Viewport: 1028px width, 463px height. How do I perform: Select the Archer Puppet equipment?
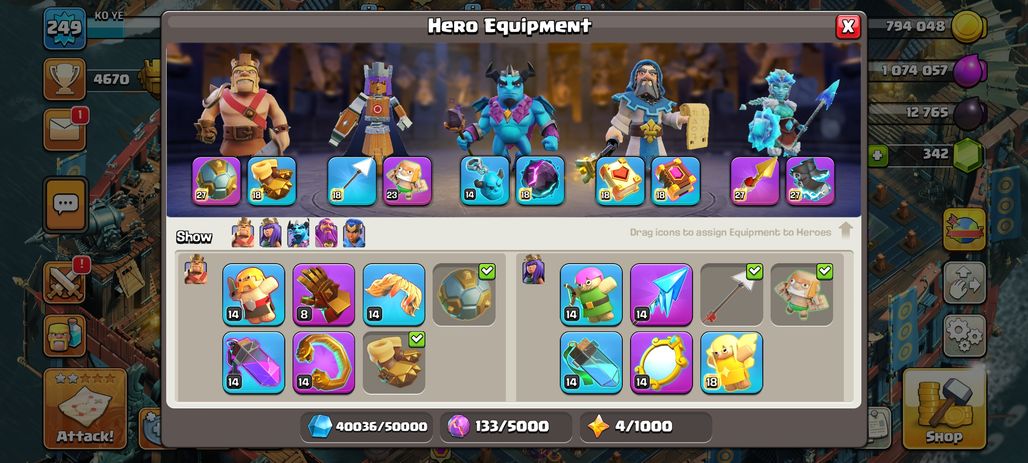coord(591,294)
